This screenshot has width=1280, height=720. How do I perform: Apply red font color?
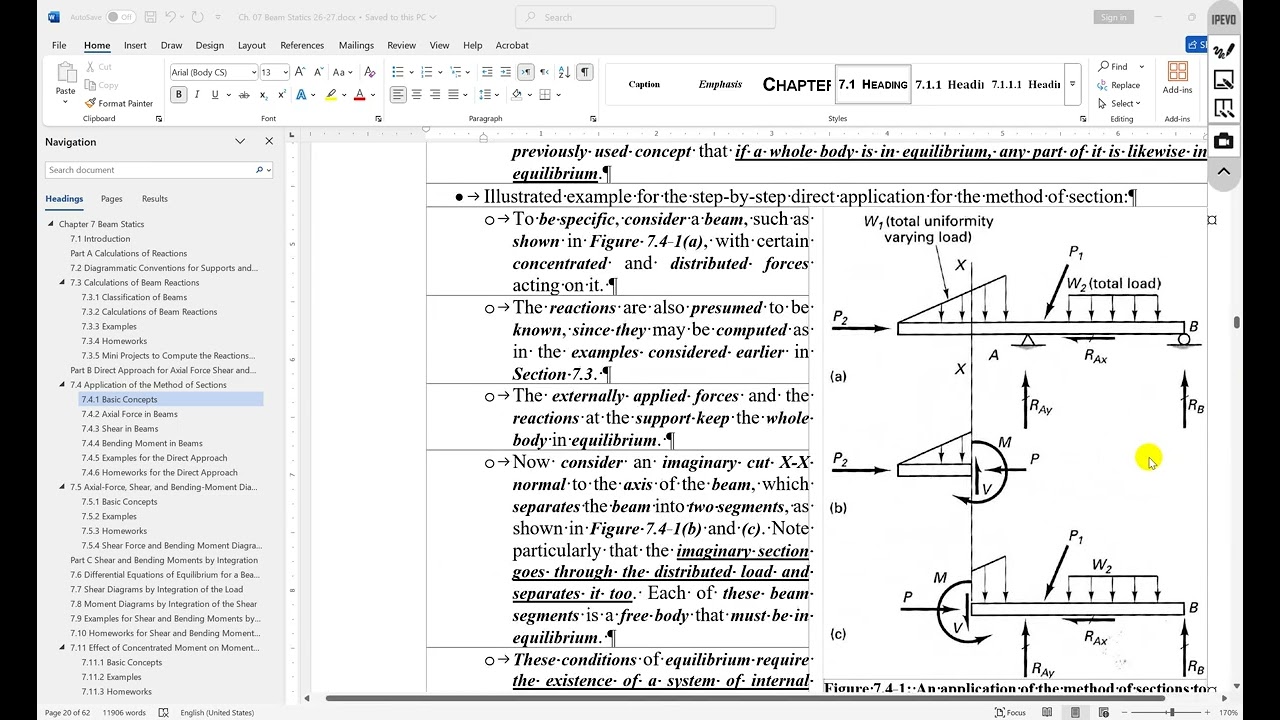point(359,95)
